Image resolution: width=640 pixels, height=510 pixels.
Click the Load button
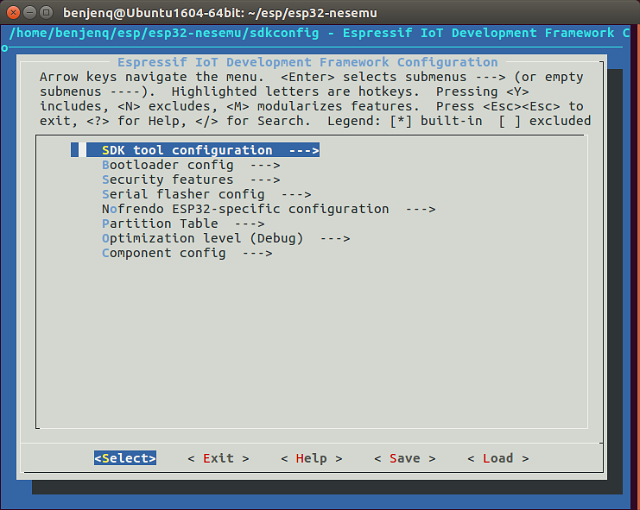(498, 458)
